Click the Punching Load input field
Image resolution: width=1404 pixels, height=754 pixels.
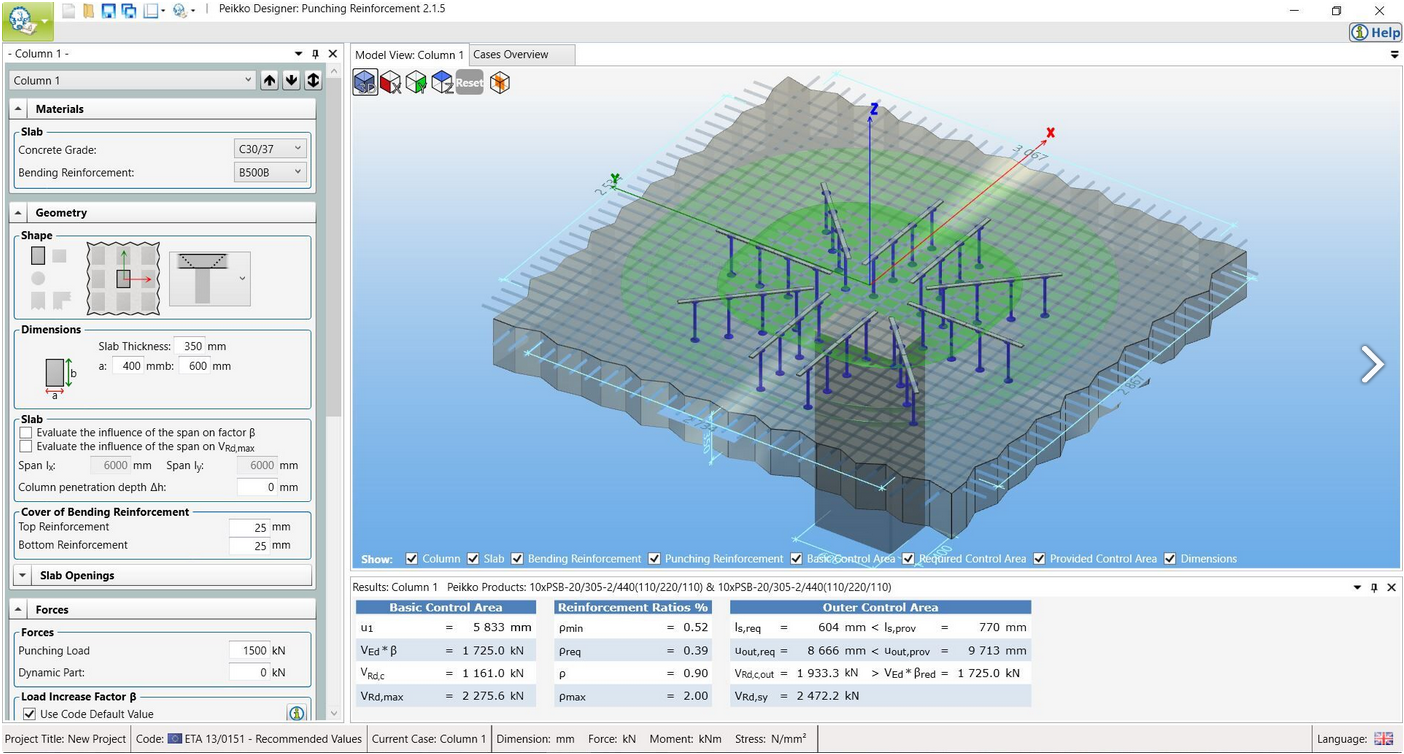coord(249,650)
